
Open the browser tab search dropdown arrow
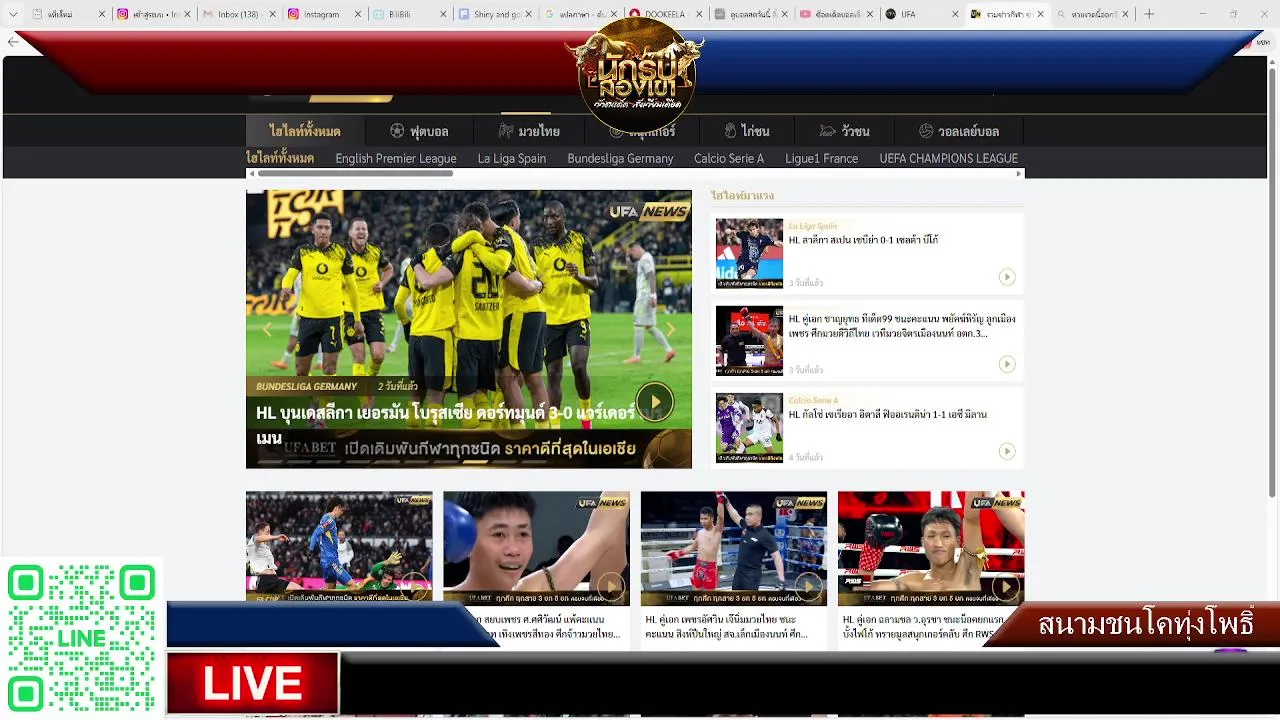click(x=13, y=14)
